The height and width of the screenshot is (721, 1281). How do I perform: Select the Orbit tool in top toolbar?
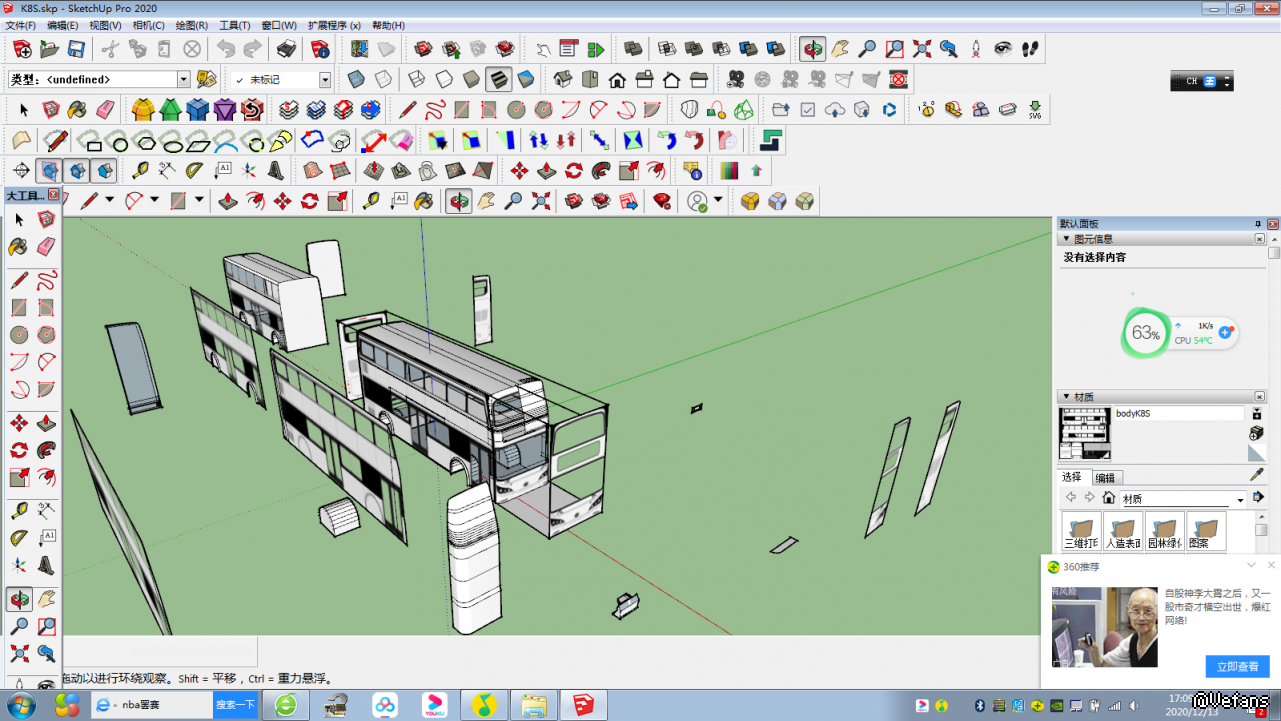(813, 49)
